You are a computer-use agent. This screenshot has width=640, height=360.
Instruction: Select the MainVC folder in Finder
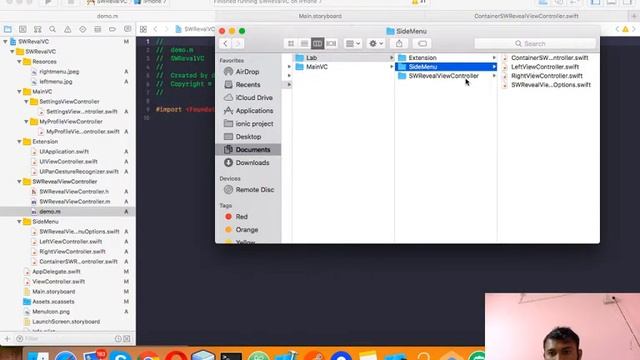[x=343, y=67]
